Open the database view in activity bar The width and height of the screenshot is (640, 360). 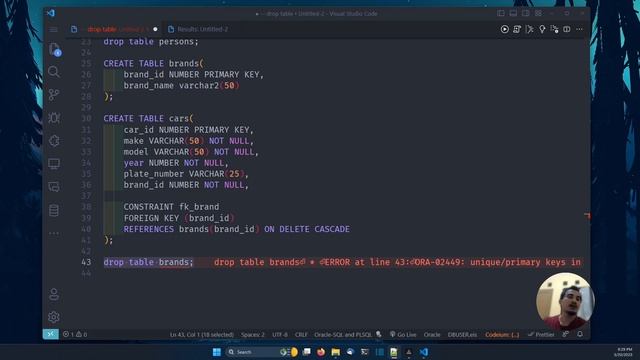pyautogui.click(x=54, y=210)
